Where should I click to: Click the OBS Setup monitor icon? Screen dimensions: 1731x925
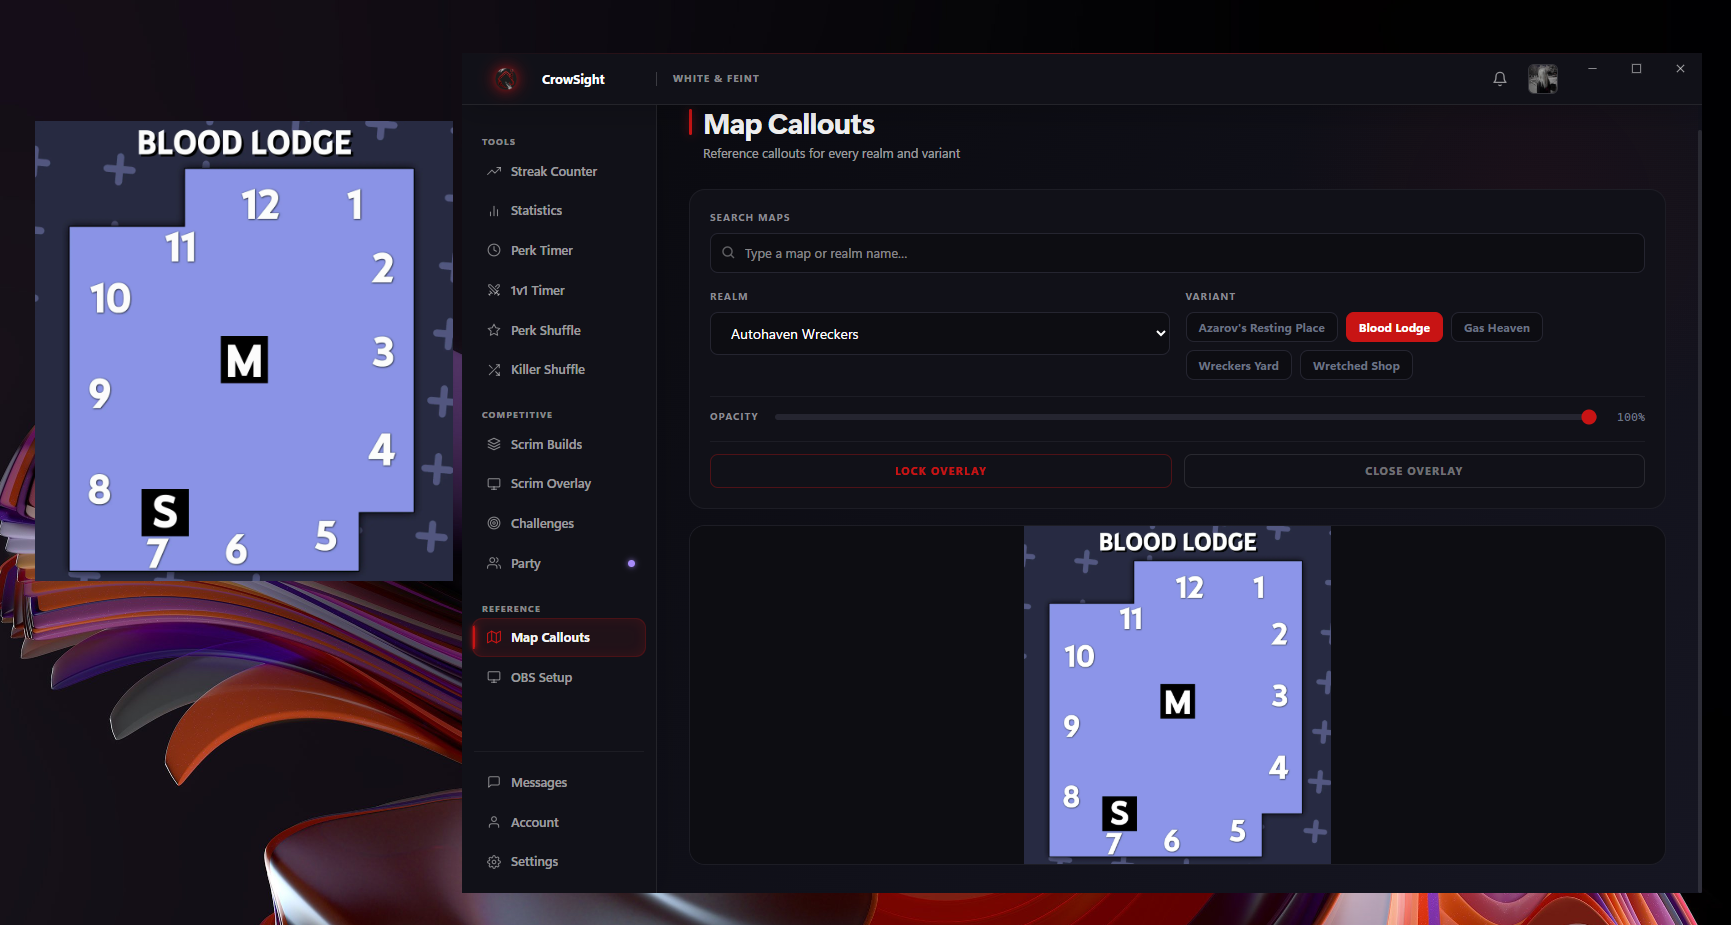[494, 677]
